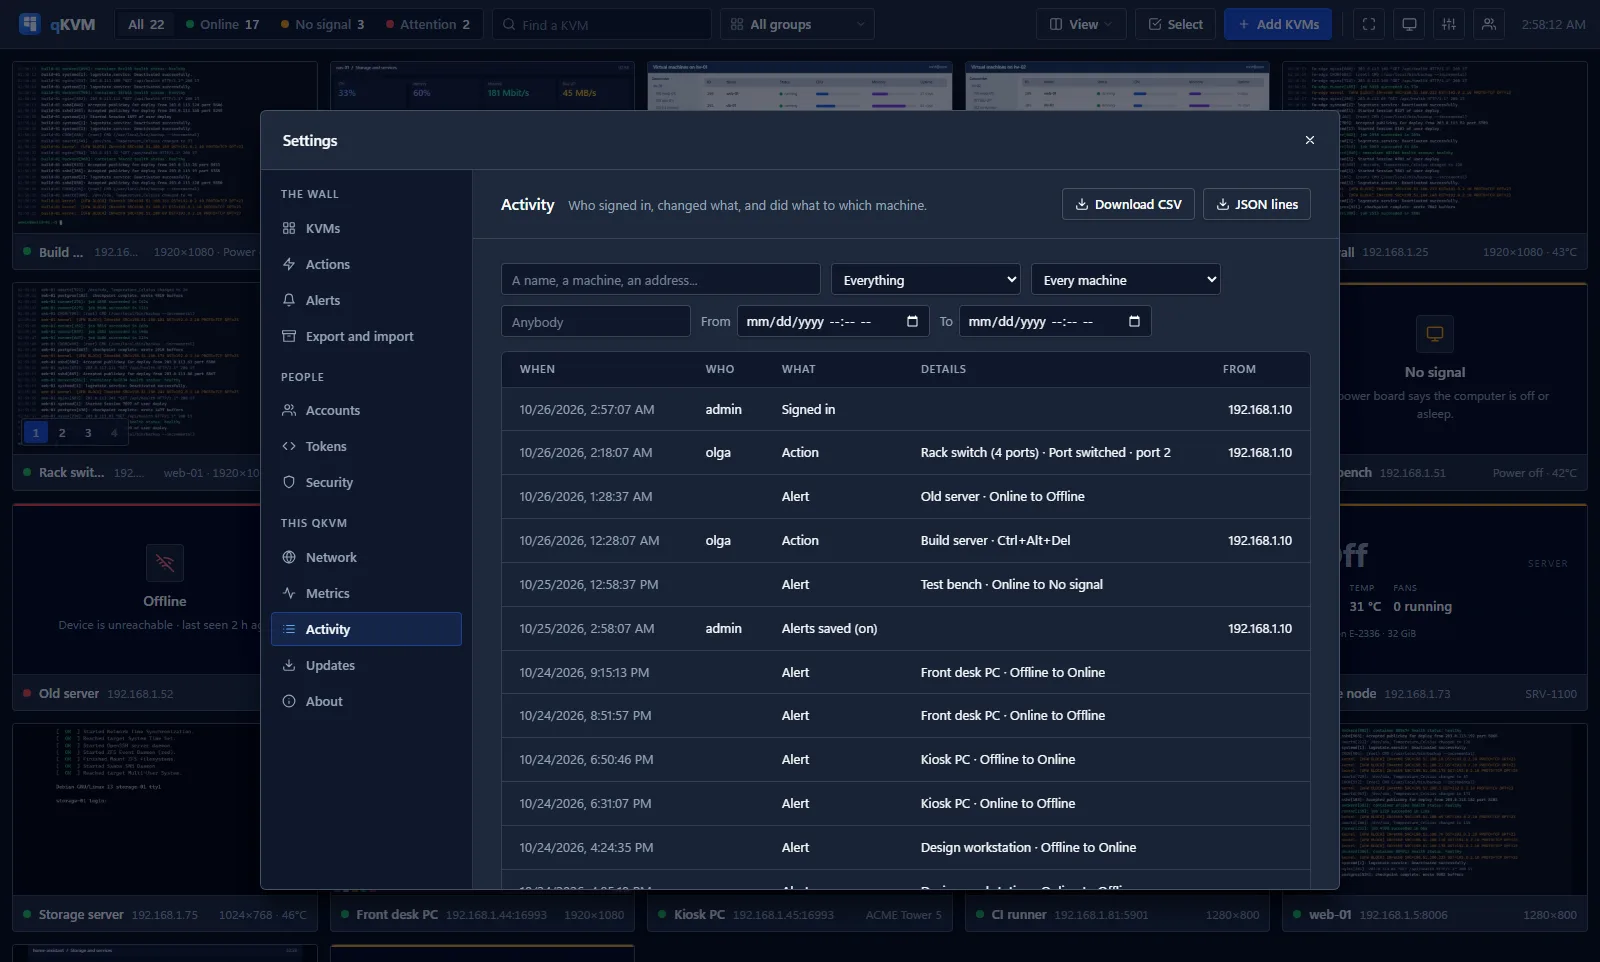This screenshot has height=962, width=1600.
Task: Open Actions settings section
Action: click(x=366, y=264)
